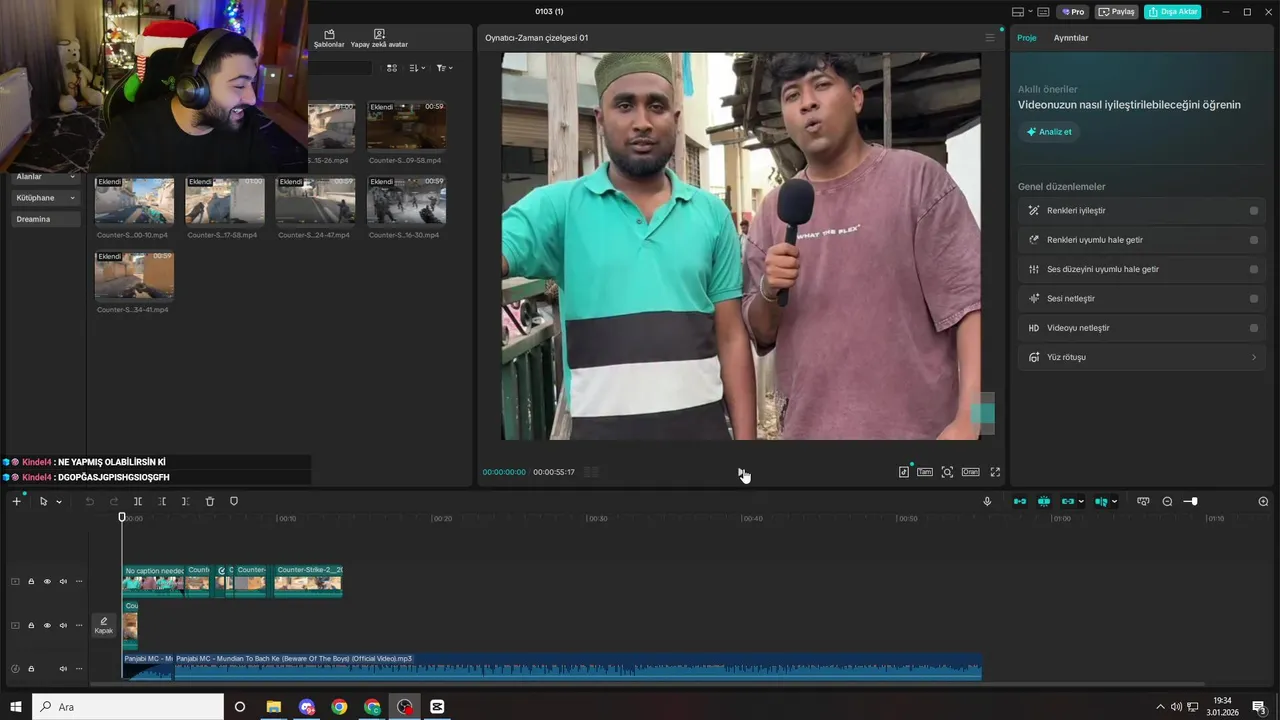Open the player panel hamburger menu
This screenshot has height=720, width=1280.
(x=990, y=38)
